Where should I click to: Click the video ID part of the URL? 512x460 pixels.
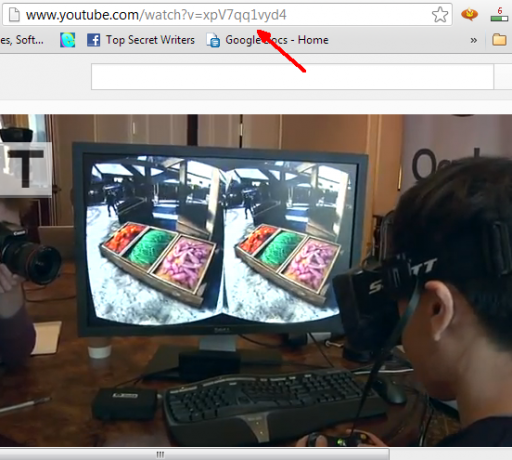pyautogui.click(x=244, y=15)
